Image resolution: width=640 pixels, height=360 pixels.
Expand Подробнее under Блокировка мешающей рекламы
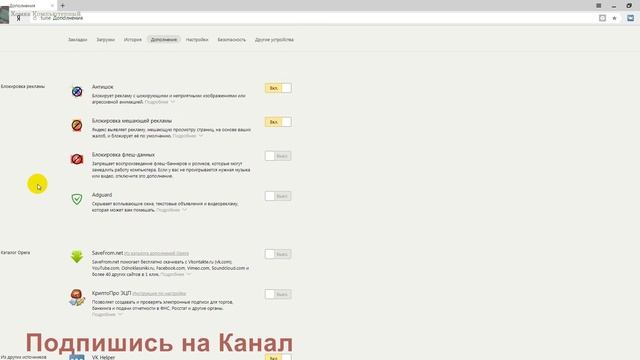[188, 136]
